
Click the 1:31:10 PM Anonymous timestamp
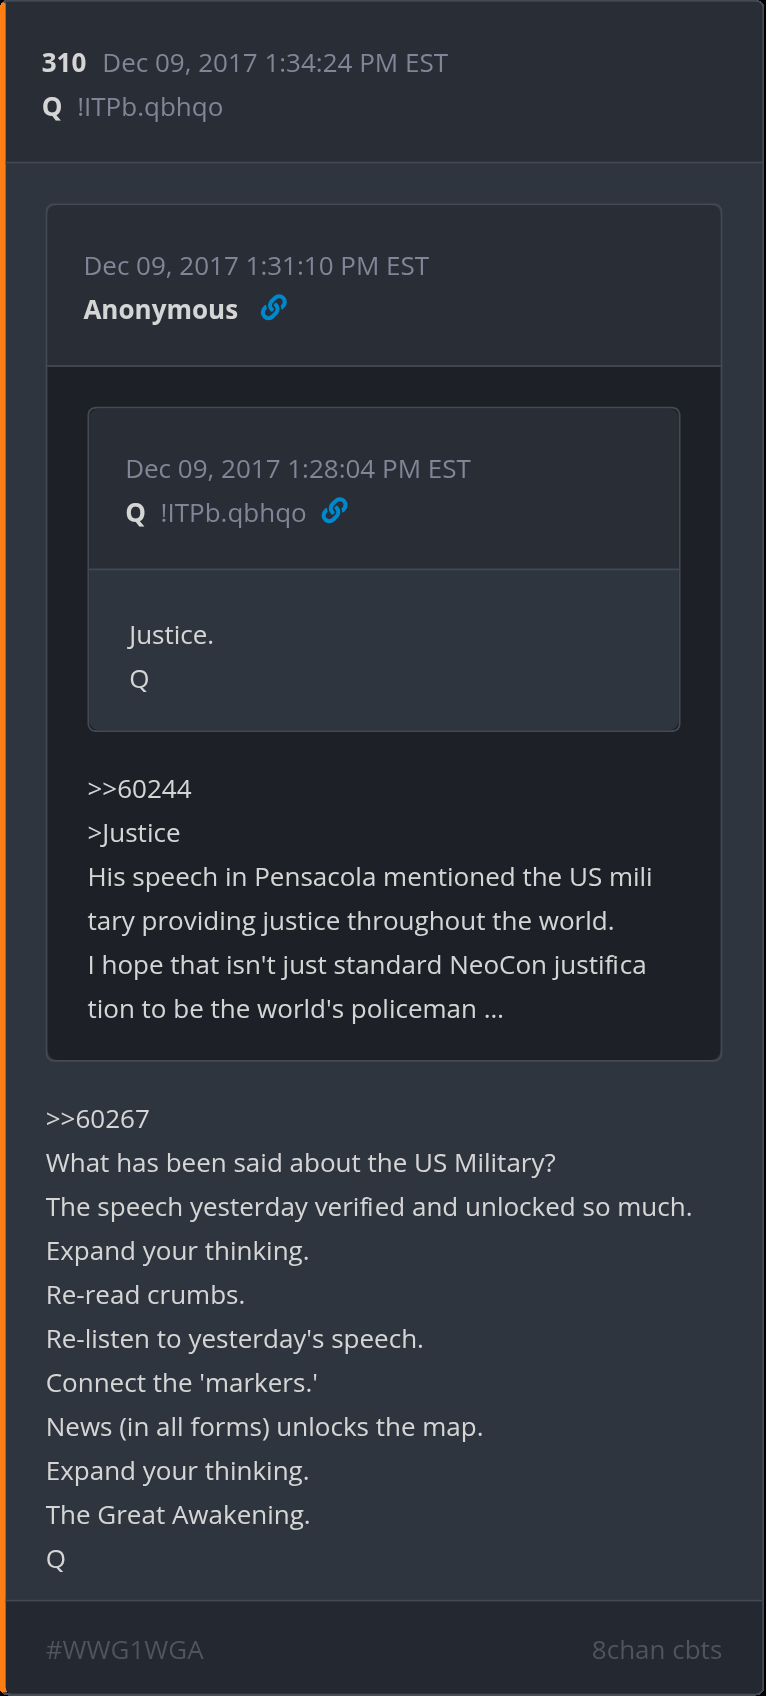[256, 266]
